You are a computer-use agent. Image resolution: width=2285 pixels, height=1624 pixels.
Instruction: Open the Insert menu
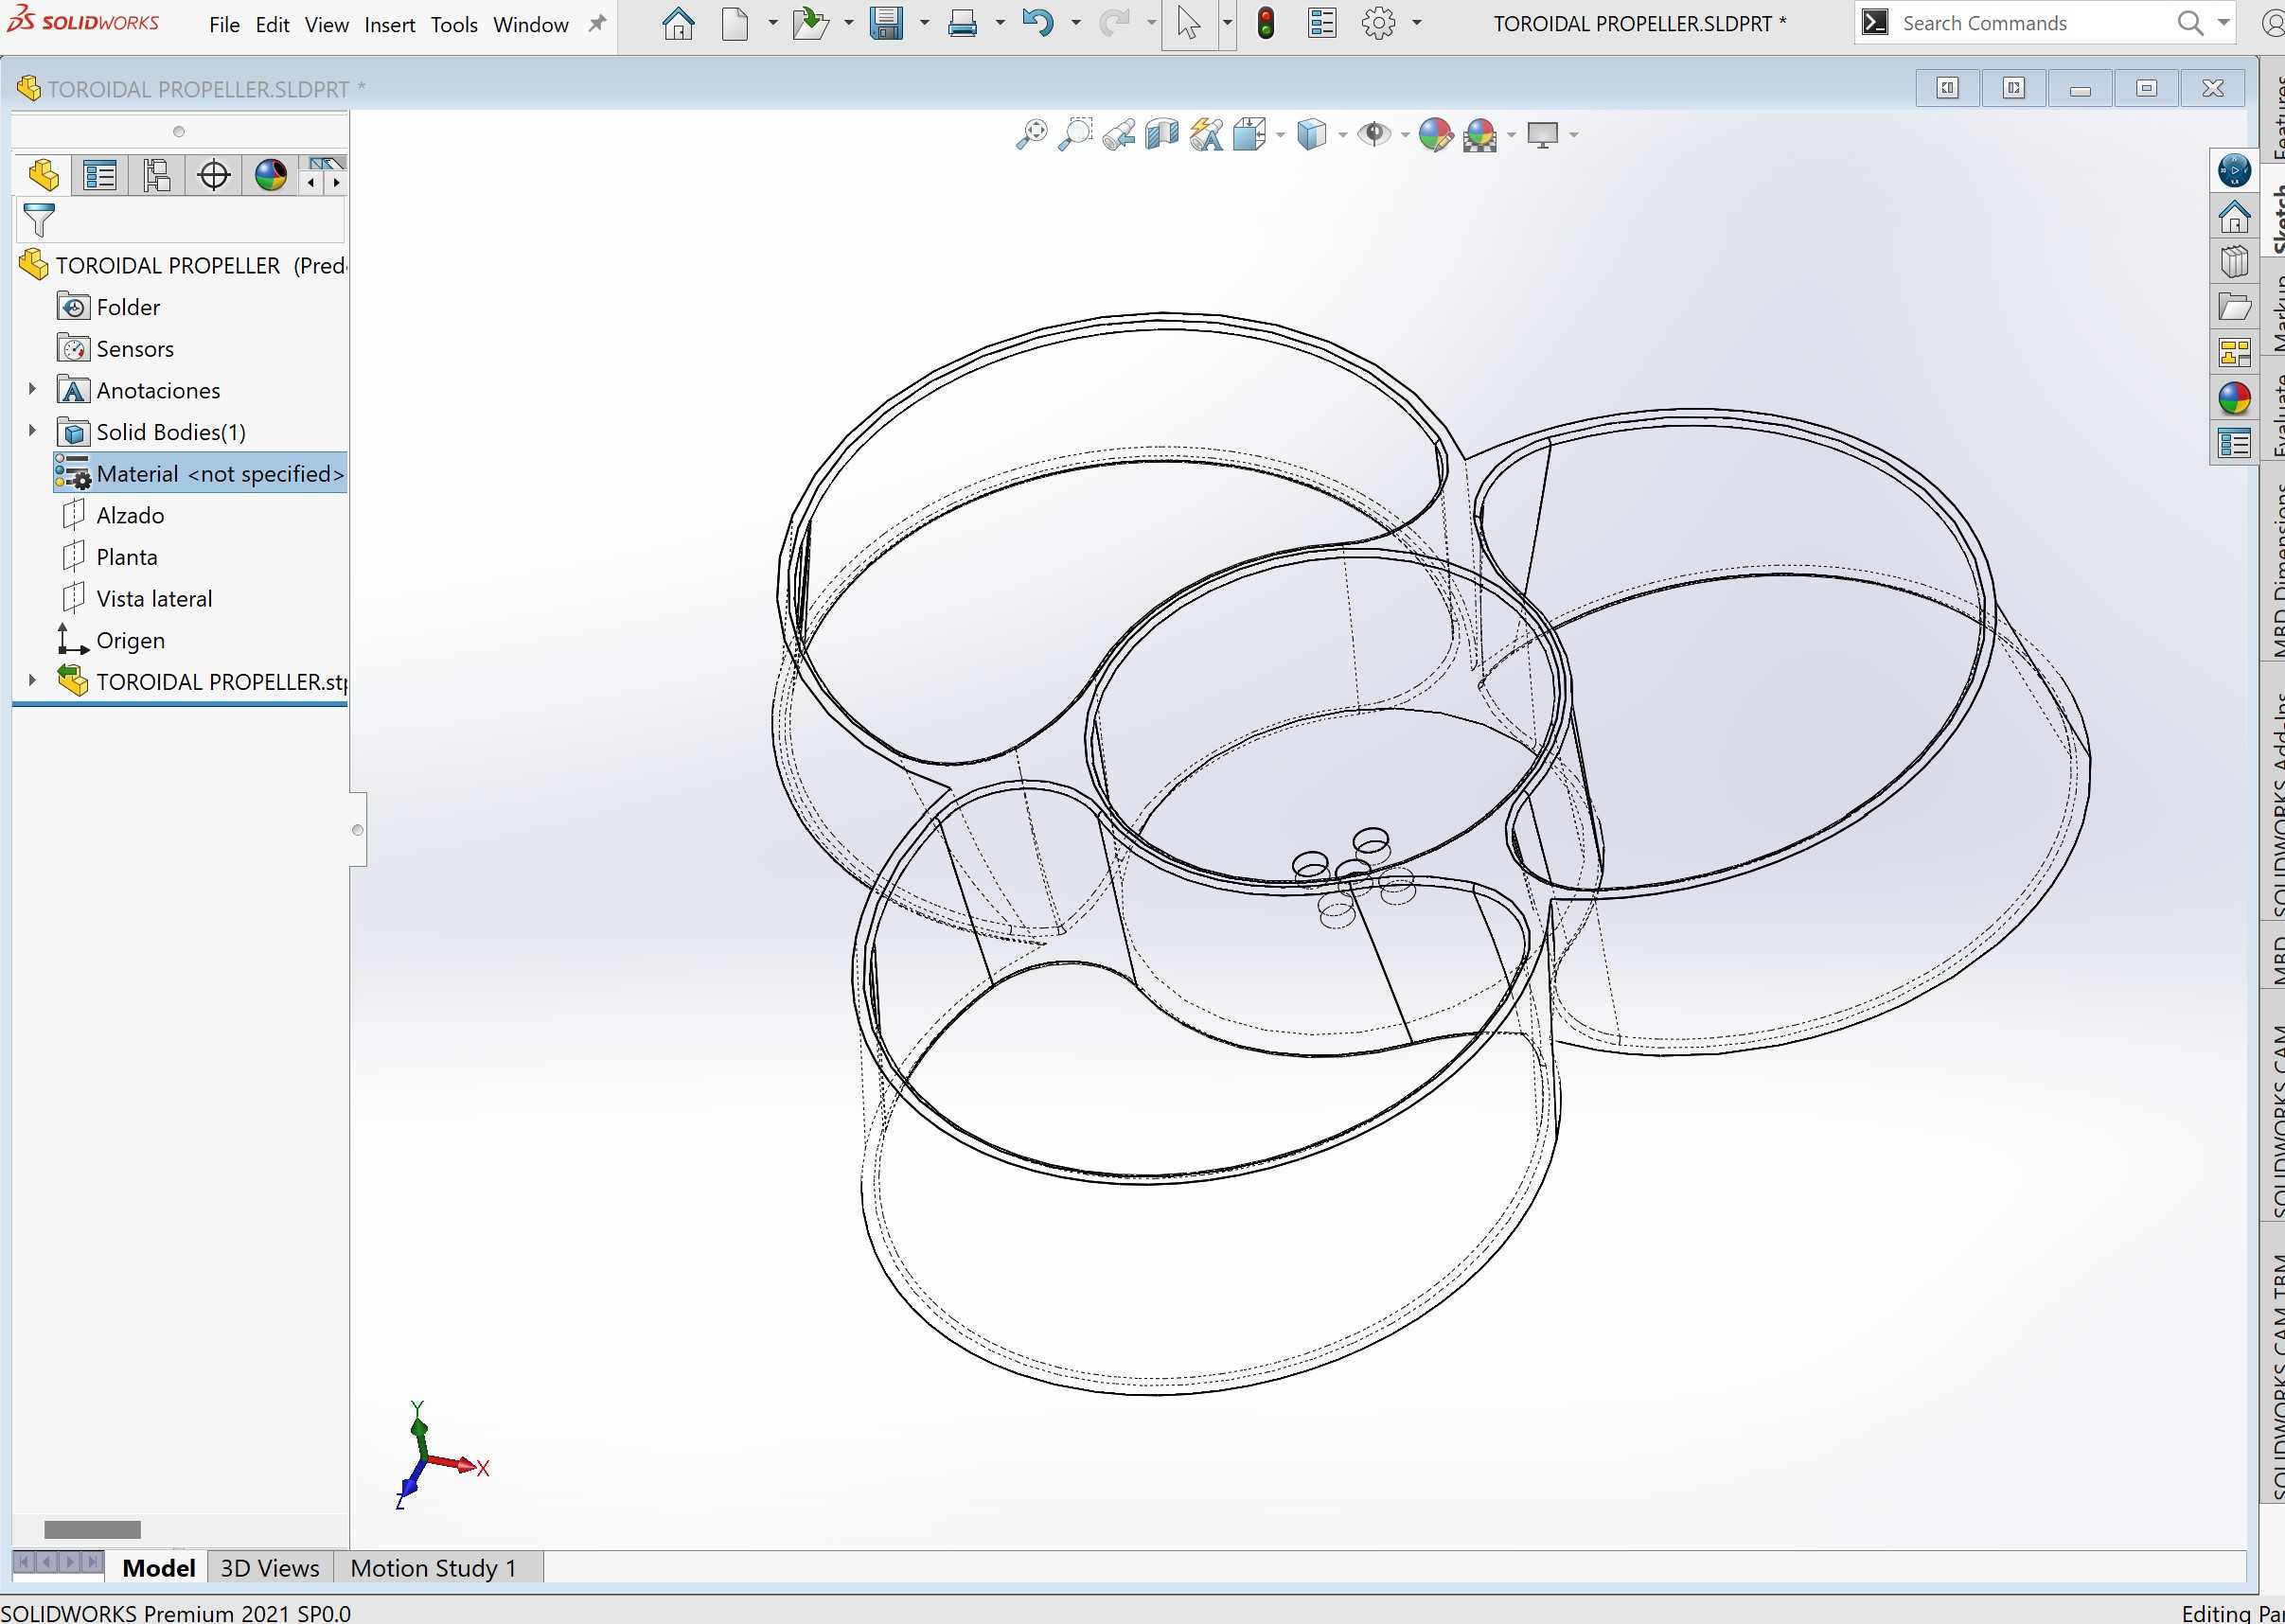389,25
